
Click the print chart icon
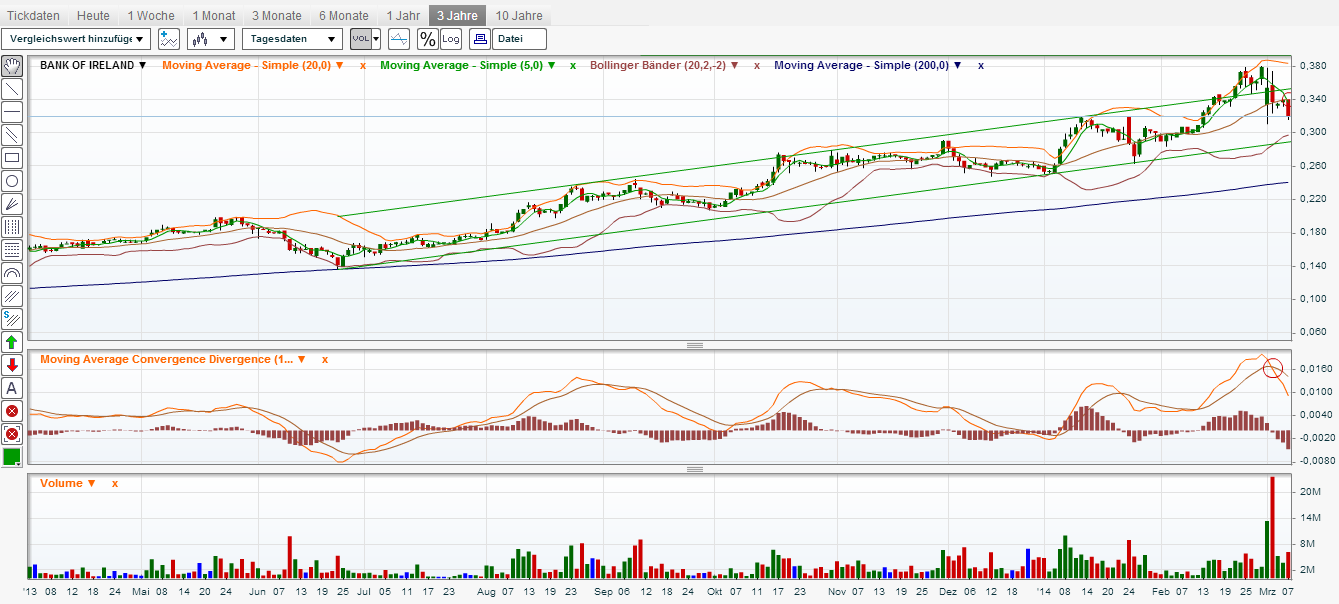[479, 39]
